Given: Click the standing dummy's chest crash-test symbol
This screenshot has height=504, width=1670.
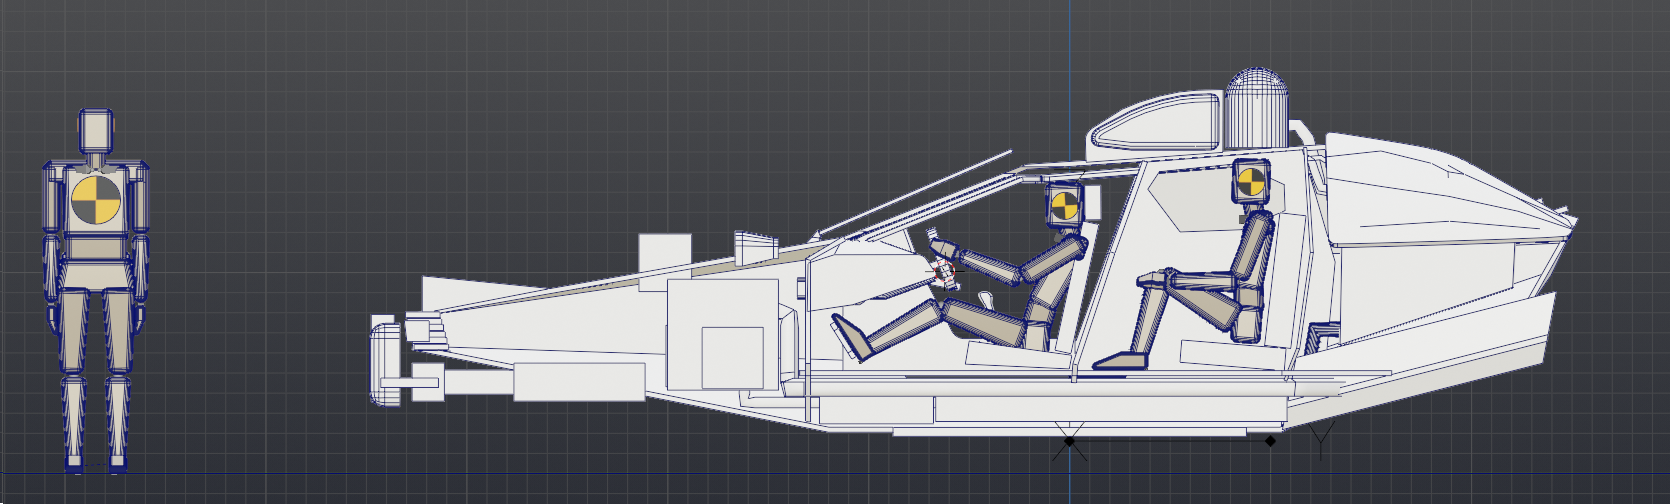Looking at the screenshot, I should coord(95,200).
